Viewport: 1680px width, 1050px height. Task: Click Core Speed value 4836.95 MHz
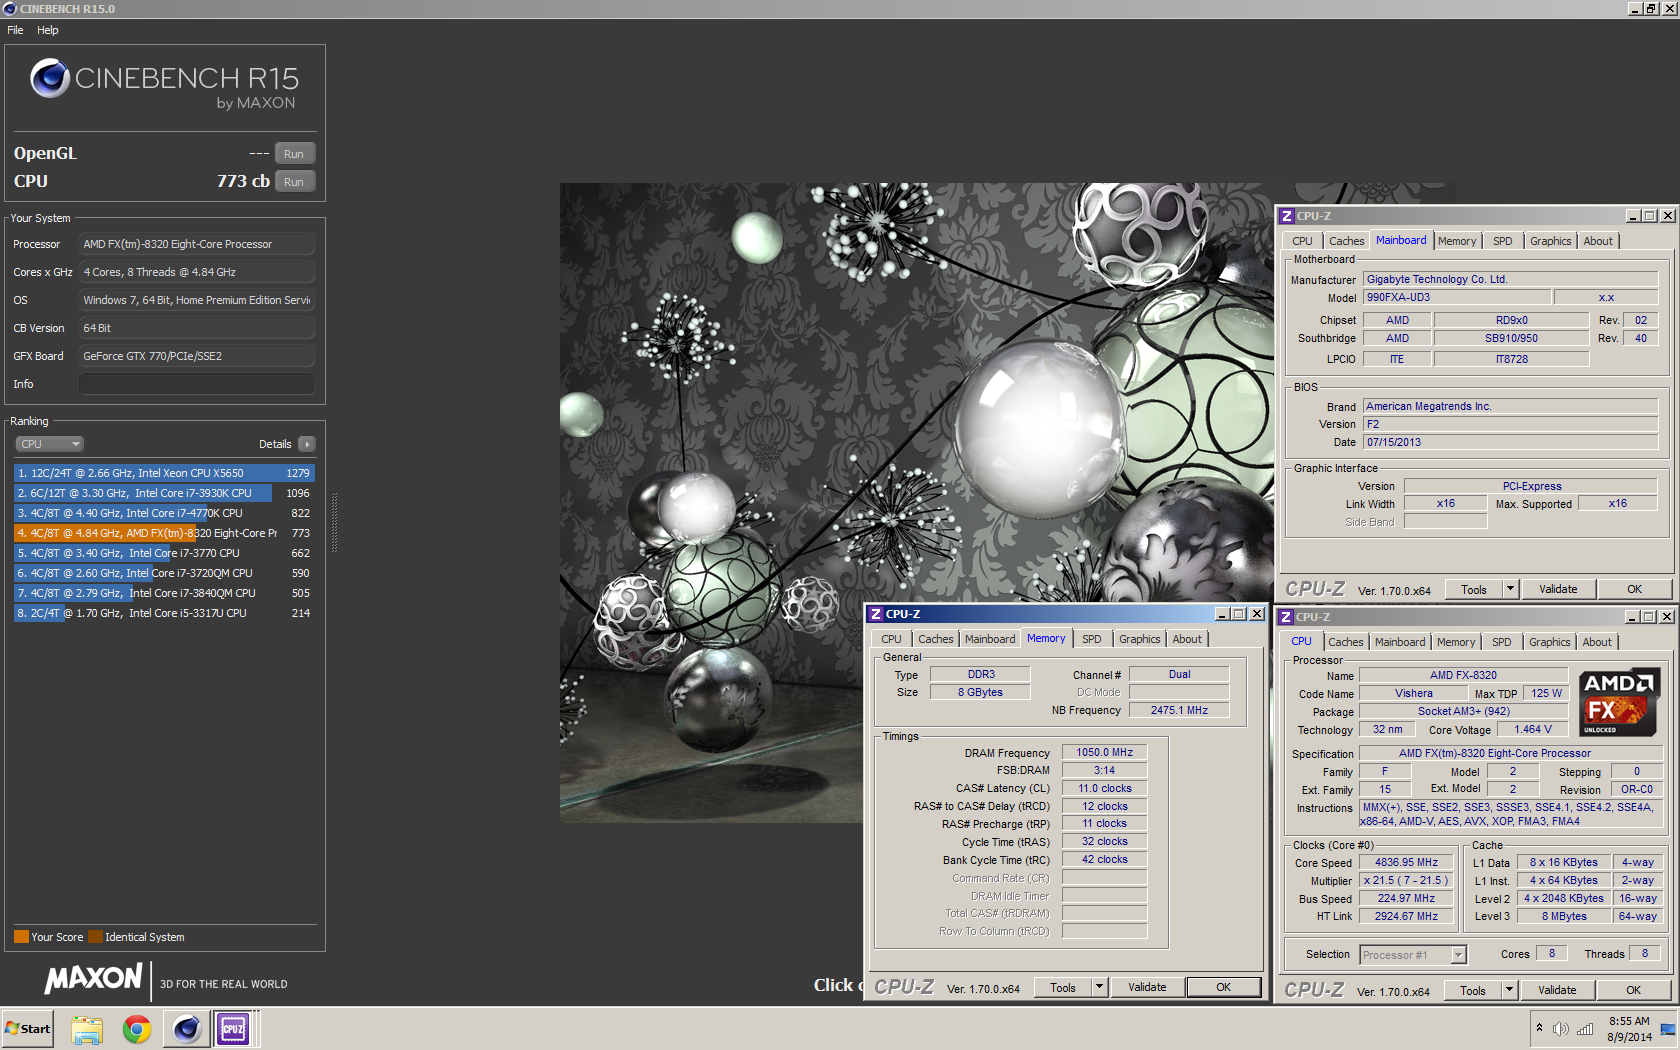[1406, 862]
